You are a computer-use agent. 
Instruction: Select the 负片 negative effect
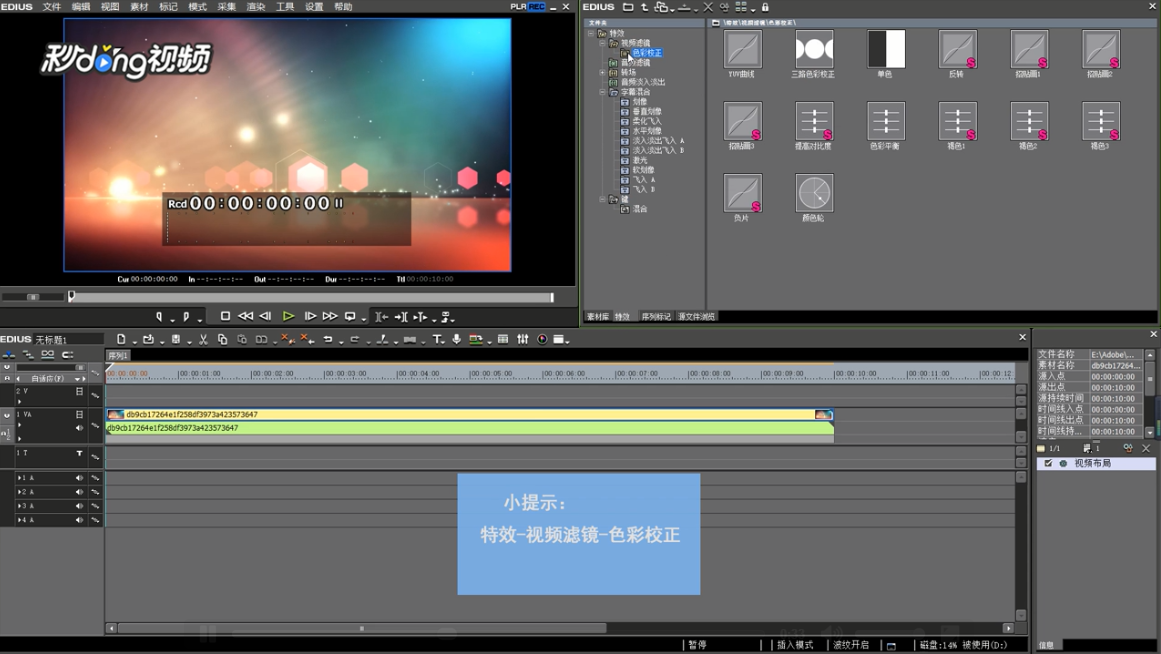click(x=743, y=193)
